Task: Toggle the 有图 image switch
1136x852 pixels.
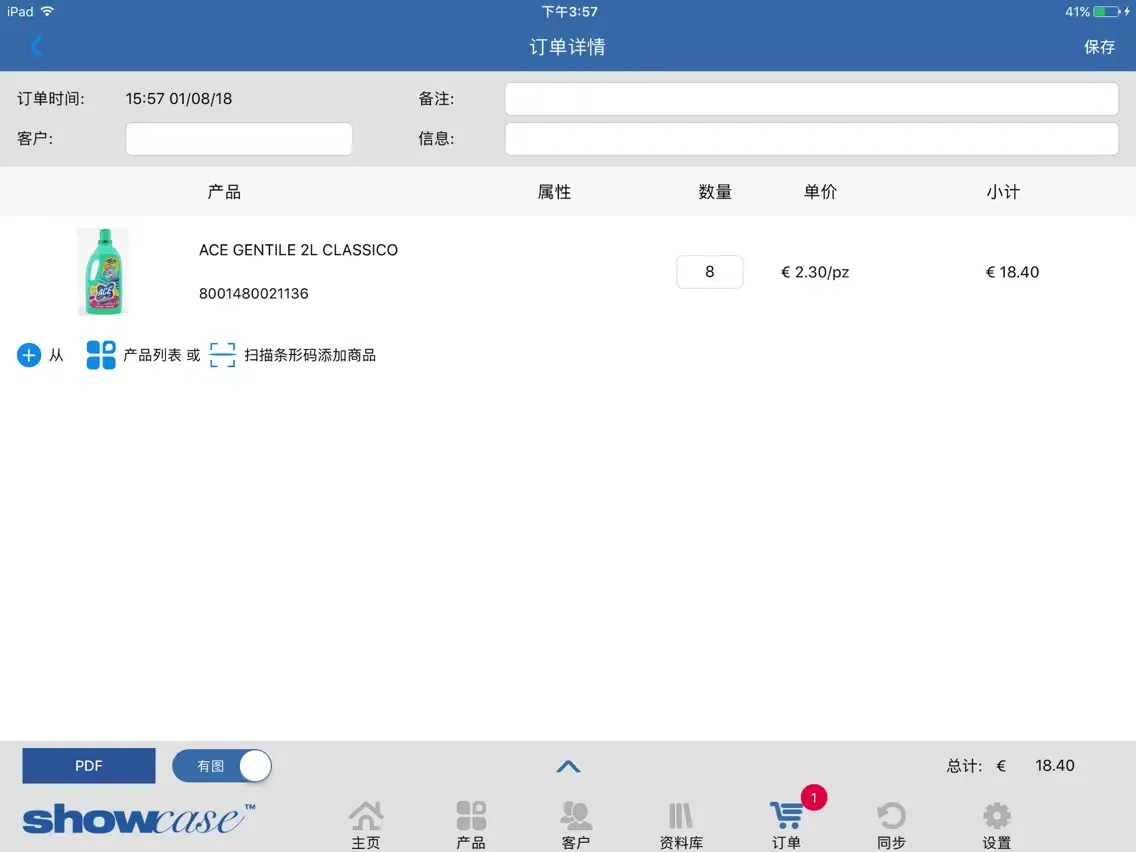Action: click(x=222, y=766)
